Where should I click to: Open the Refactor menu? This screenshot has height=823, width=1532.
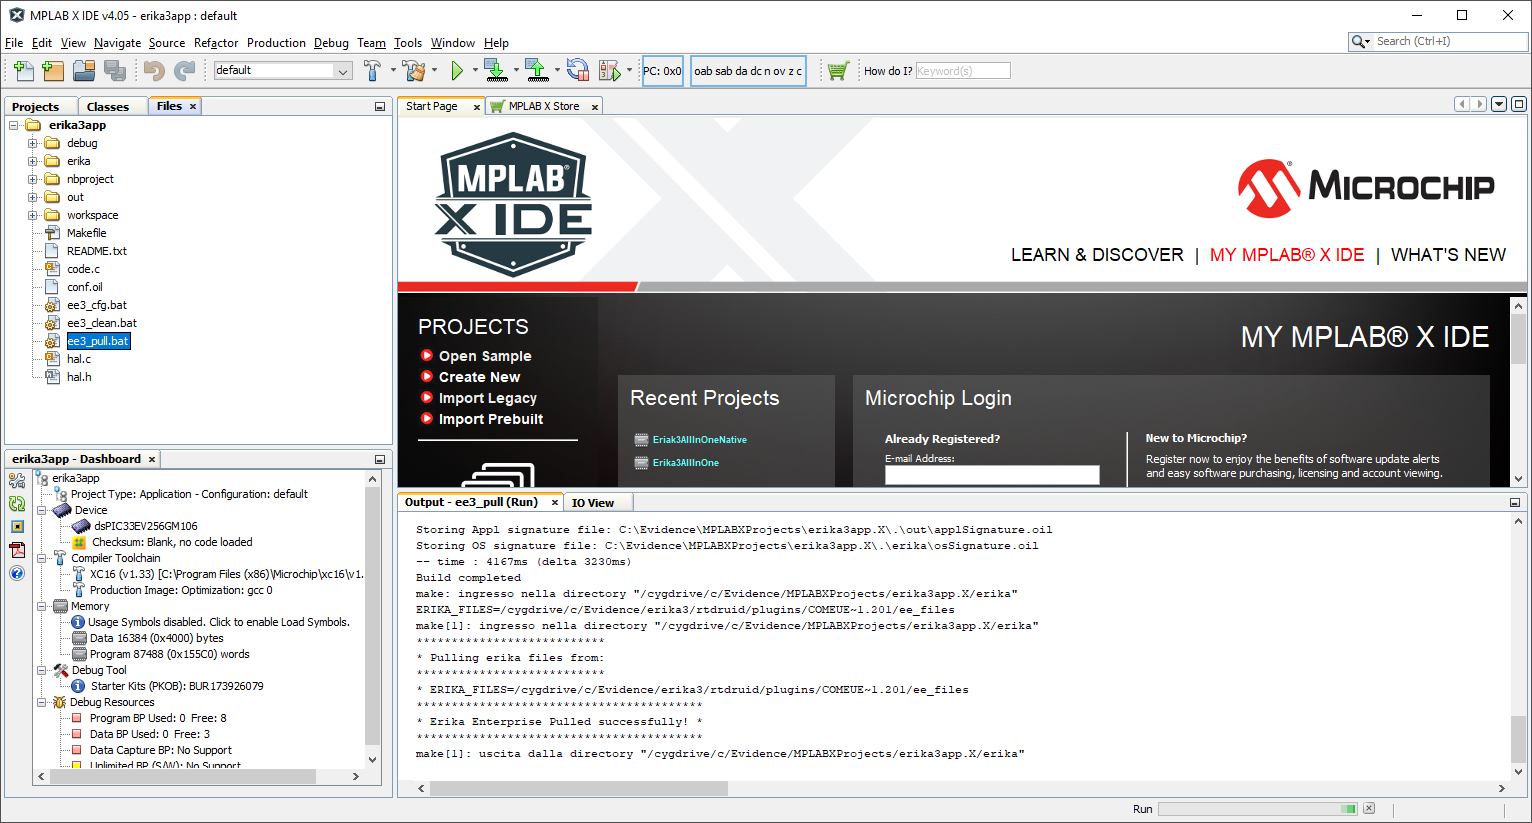pyautogui.click(x=216, y=43)
